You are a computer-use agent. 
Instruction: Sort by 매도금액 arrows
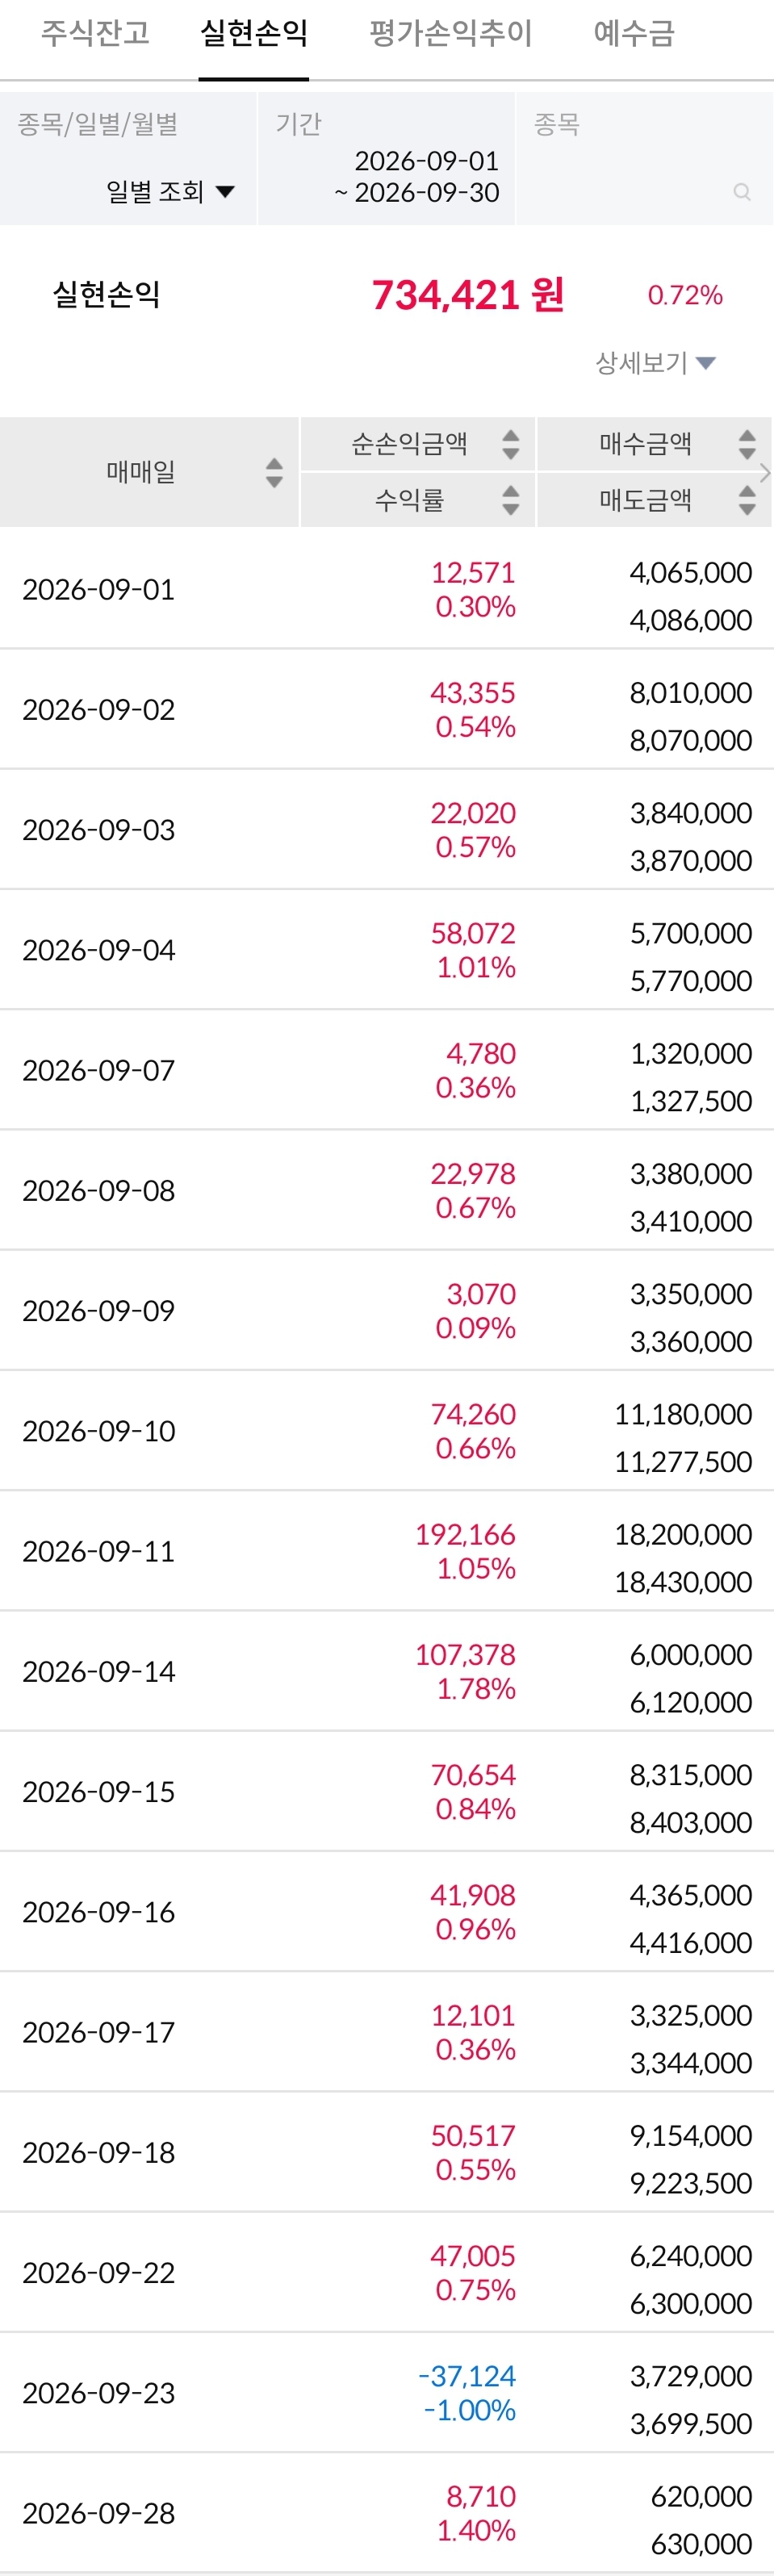tap(746, 500)
